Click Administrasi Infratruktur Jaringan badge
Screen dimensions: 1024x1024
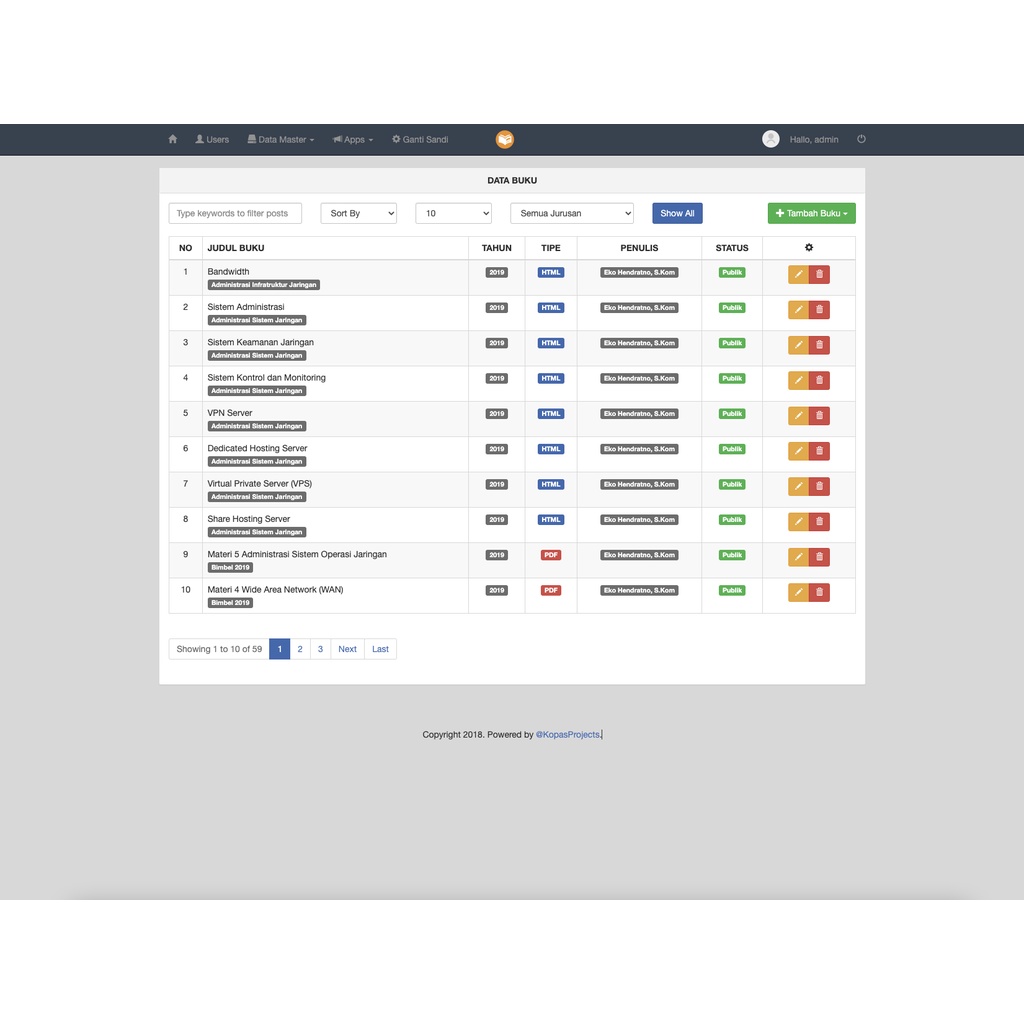(264, 285)
